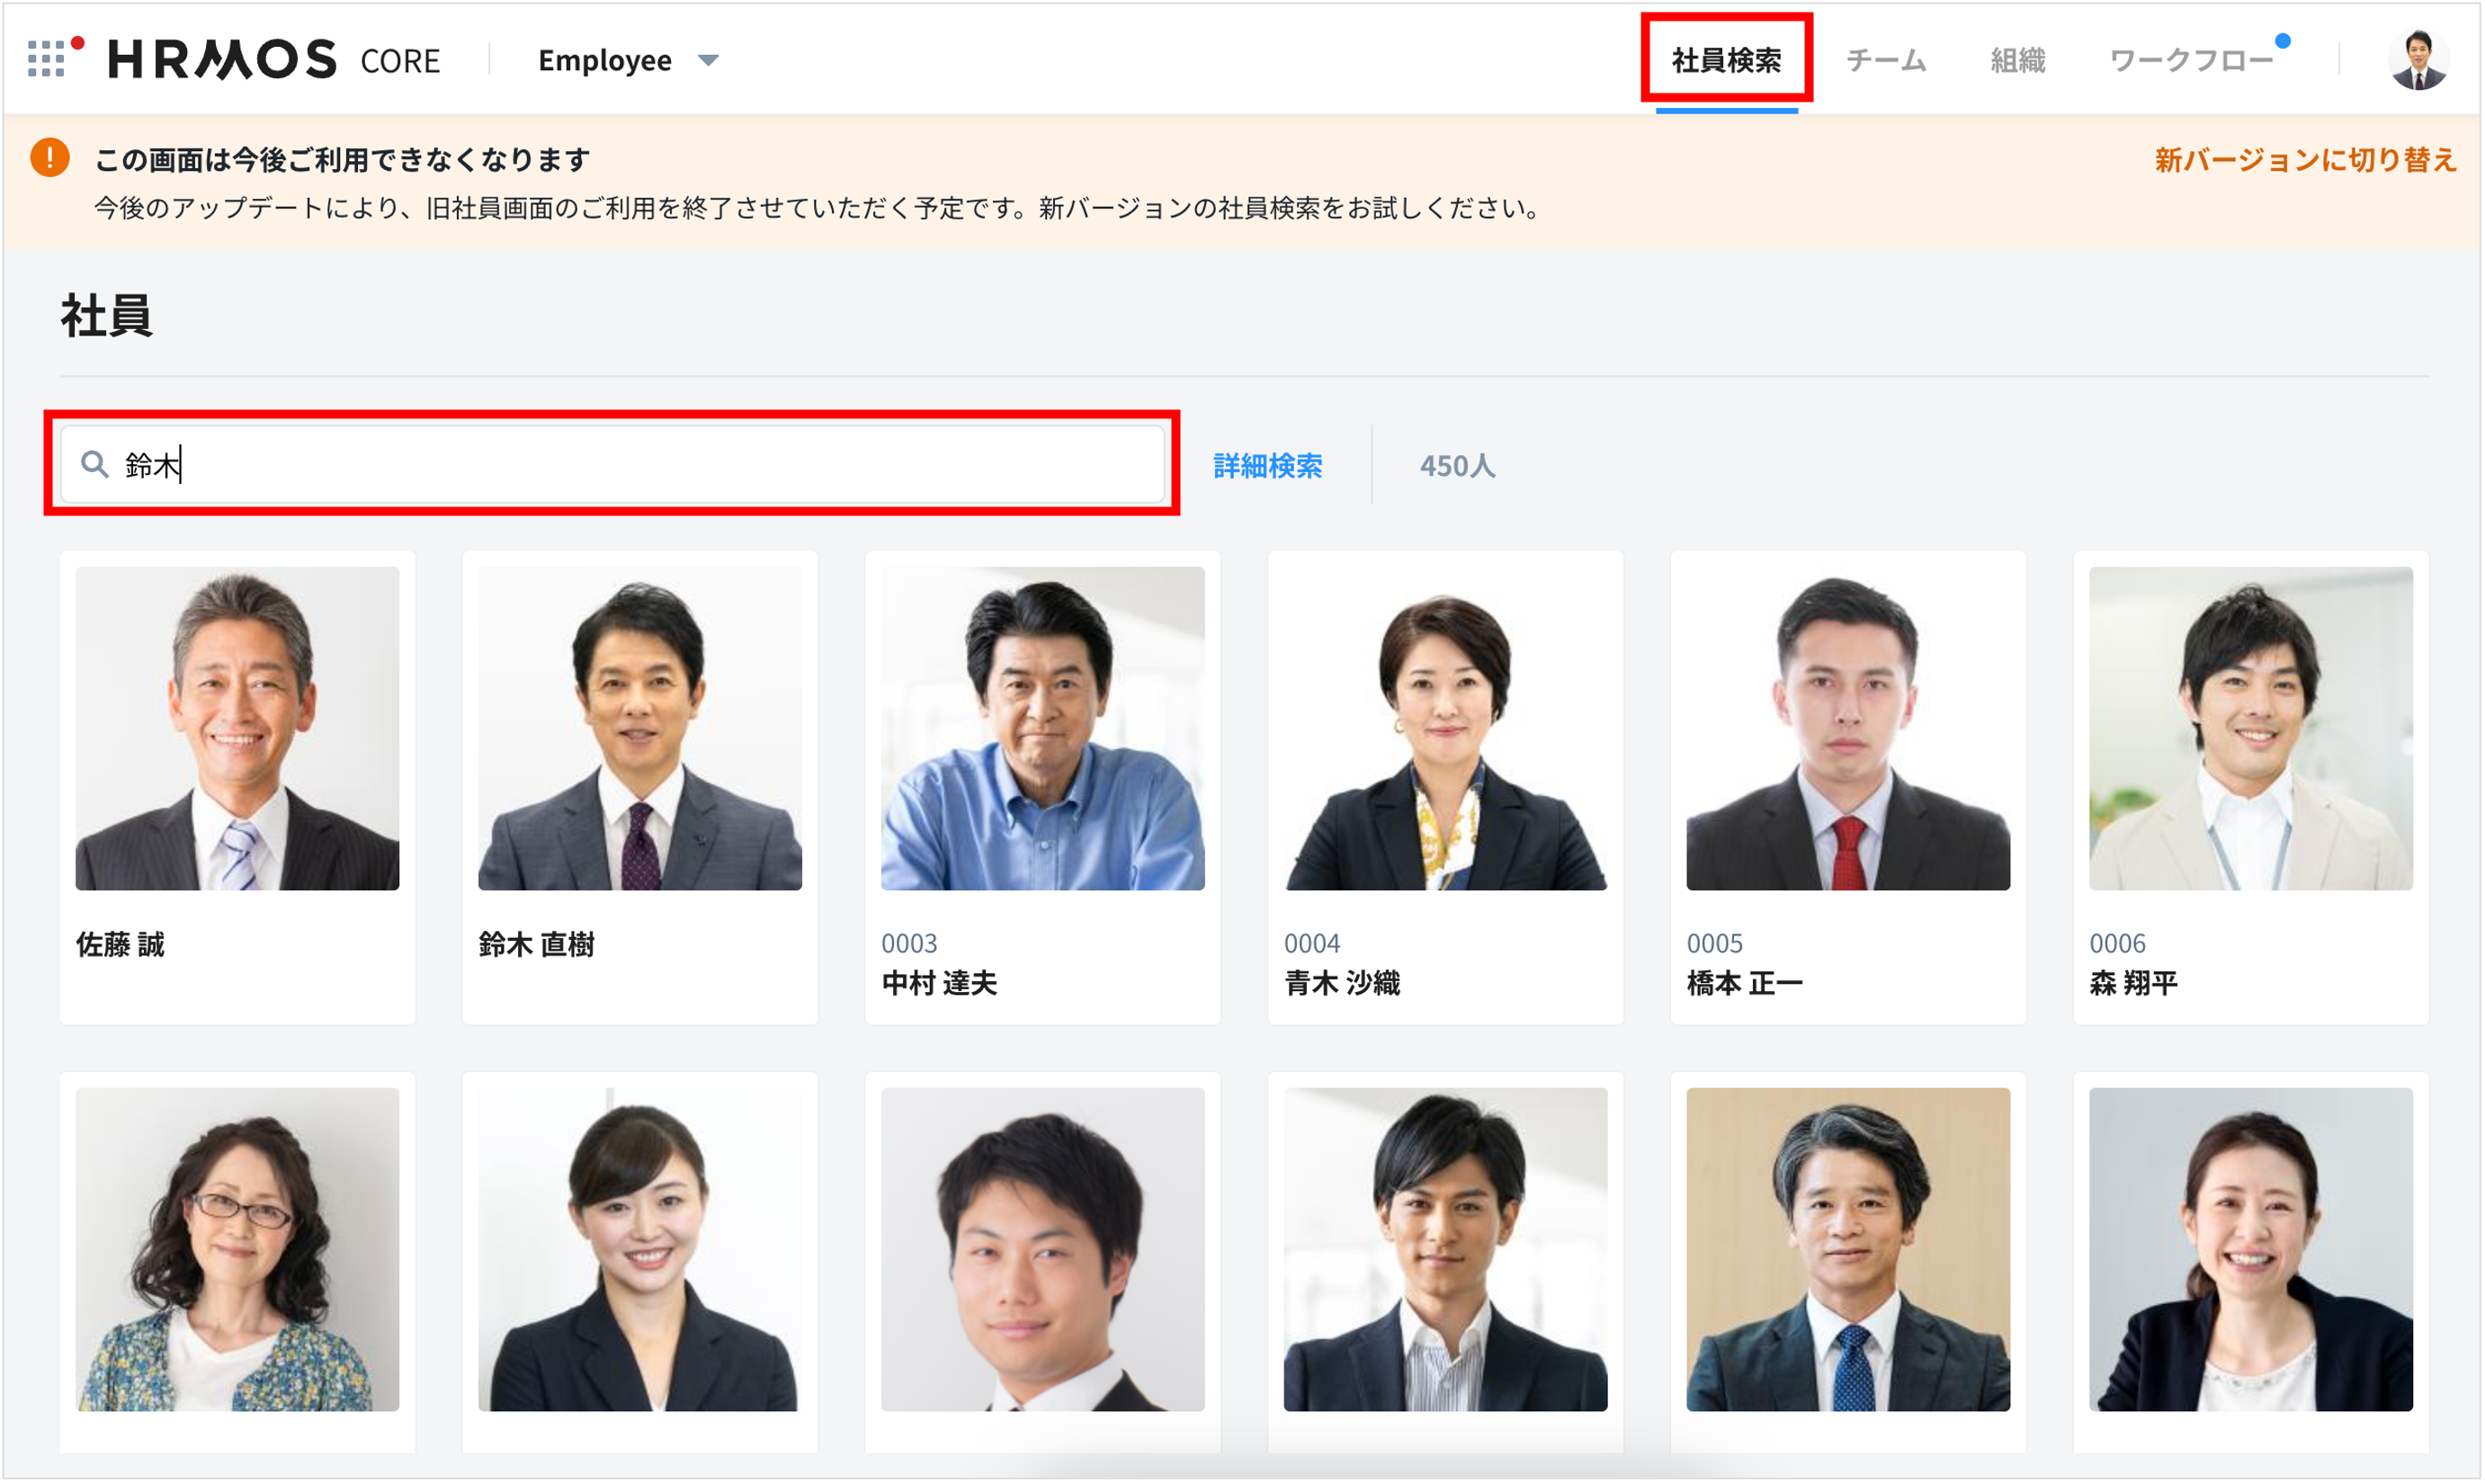
Task: Open the チーム tab
Action: coord(1885,60)
